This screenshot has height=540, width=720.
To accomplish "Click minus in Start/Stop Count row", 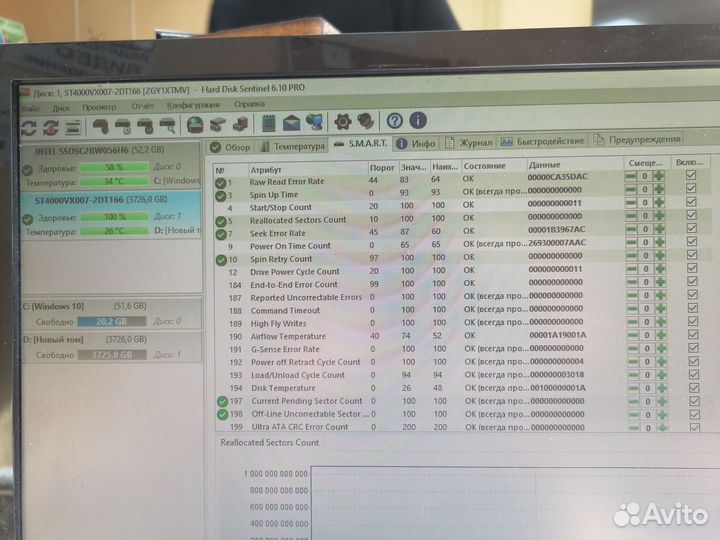I will click(x=631, y=202).
